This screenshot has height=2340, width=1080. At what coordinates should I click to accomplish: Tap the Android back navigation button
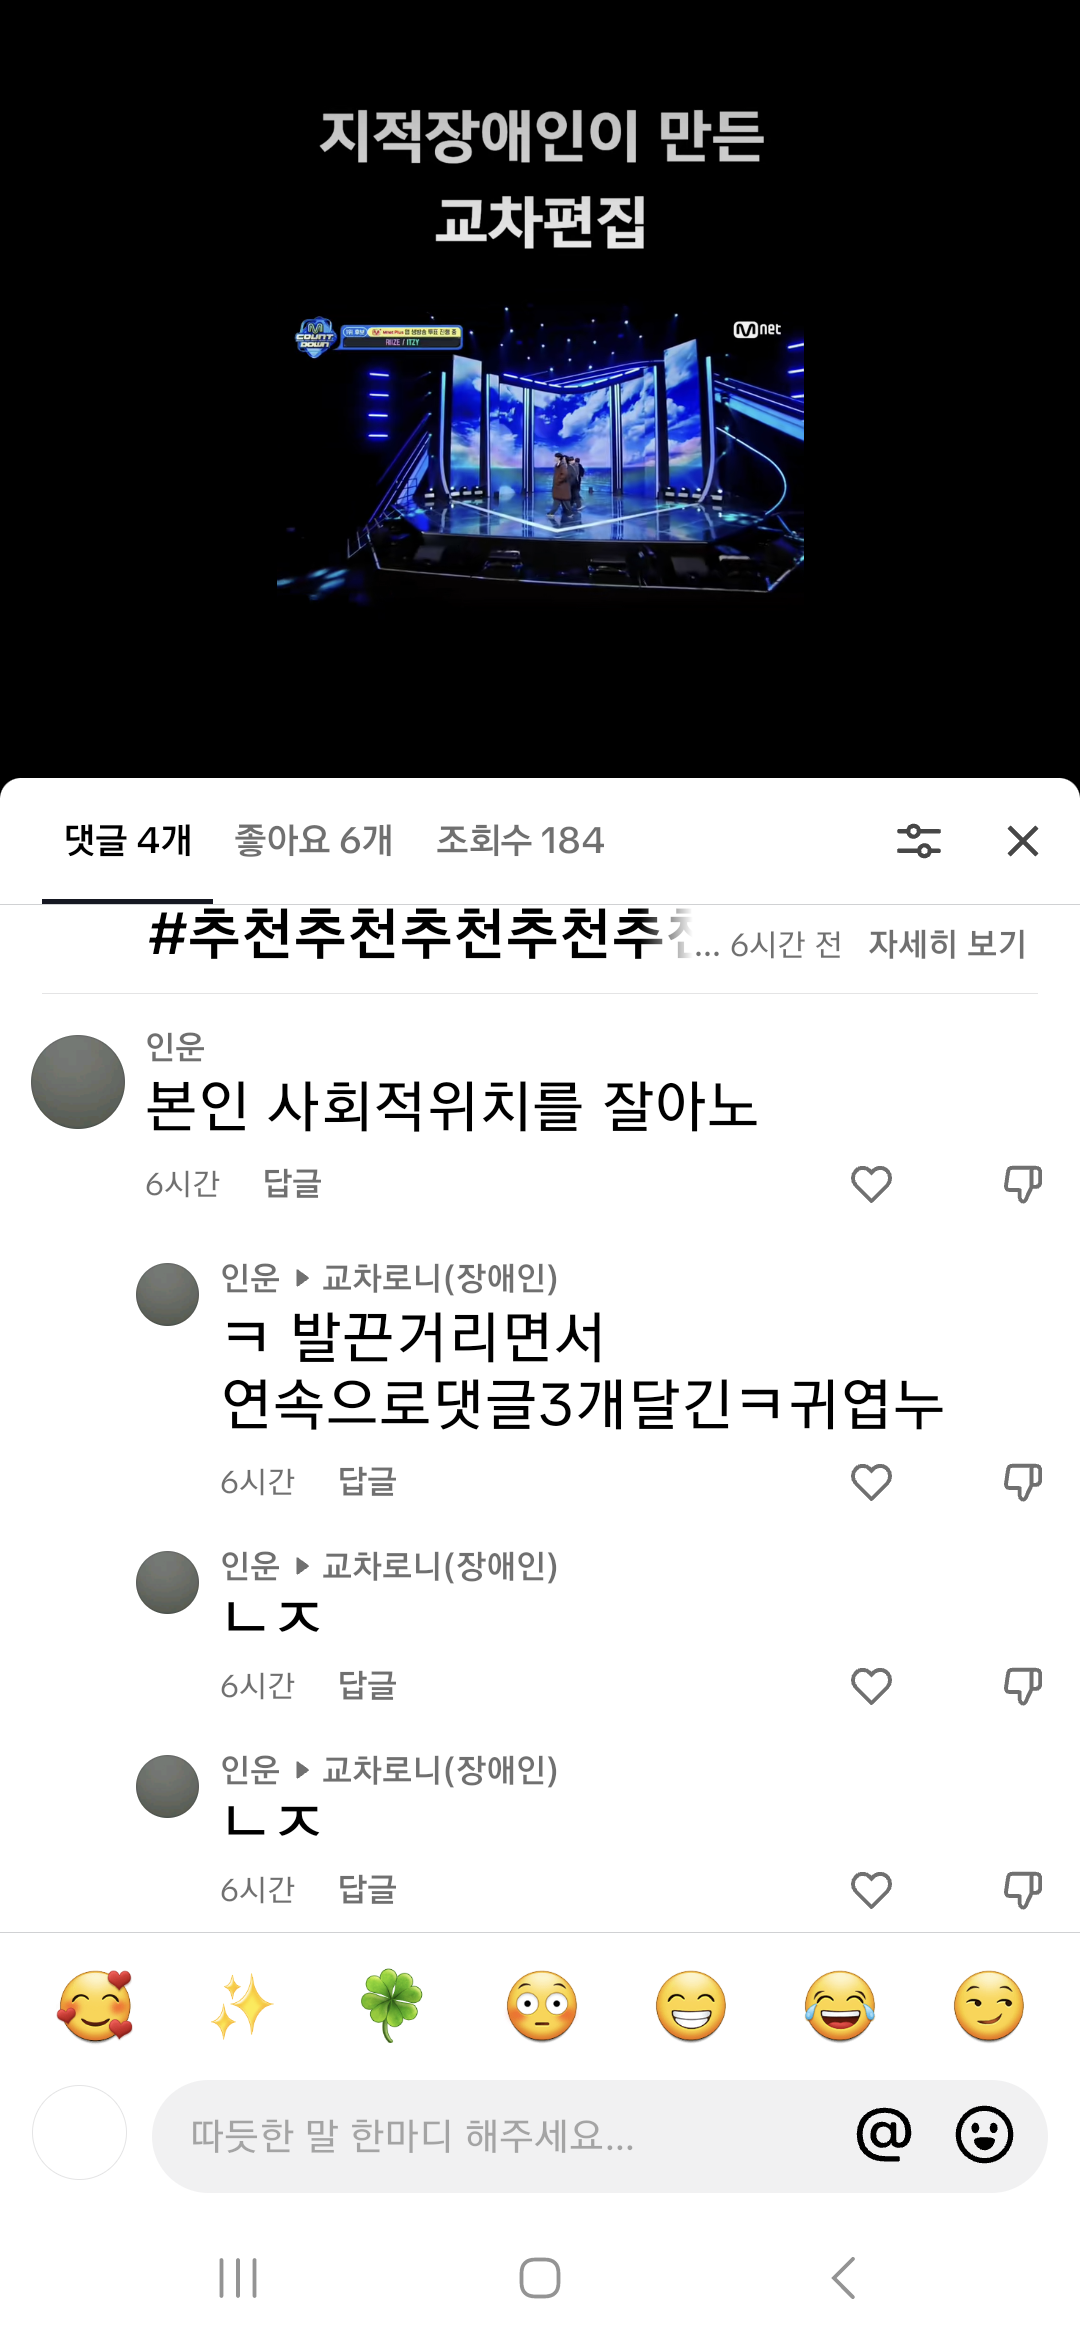point(843,2278)
